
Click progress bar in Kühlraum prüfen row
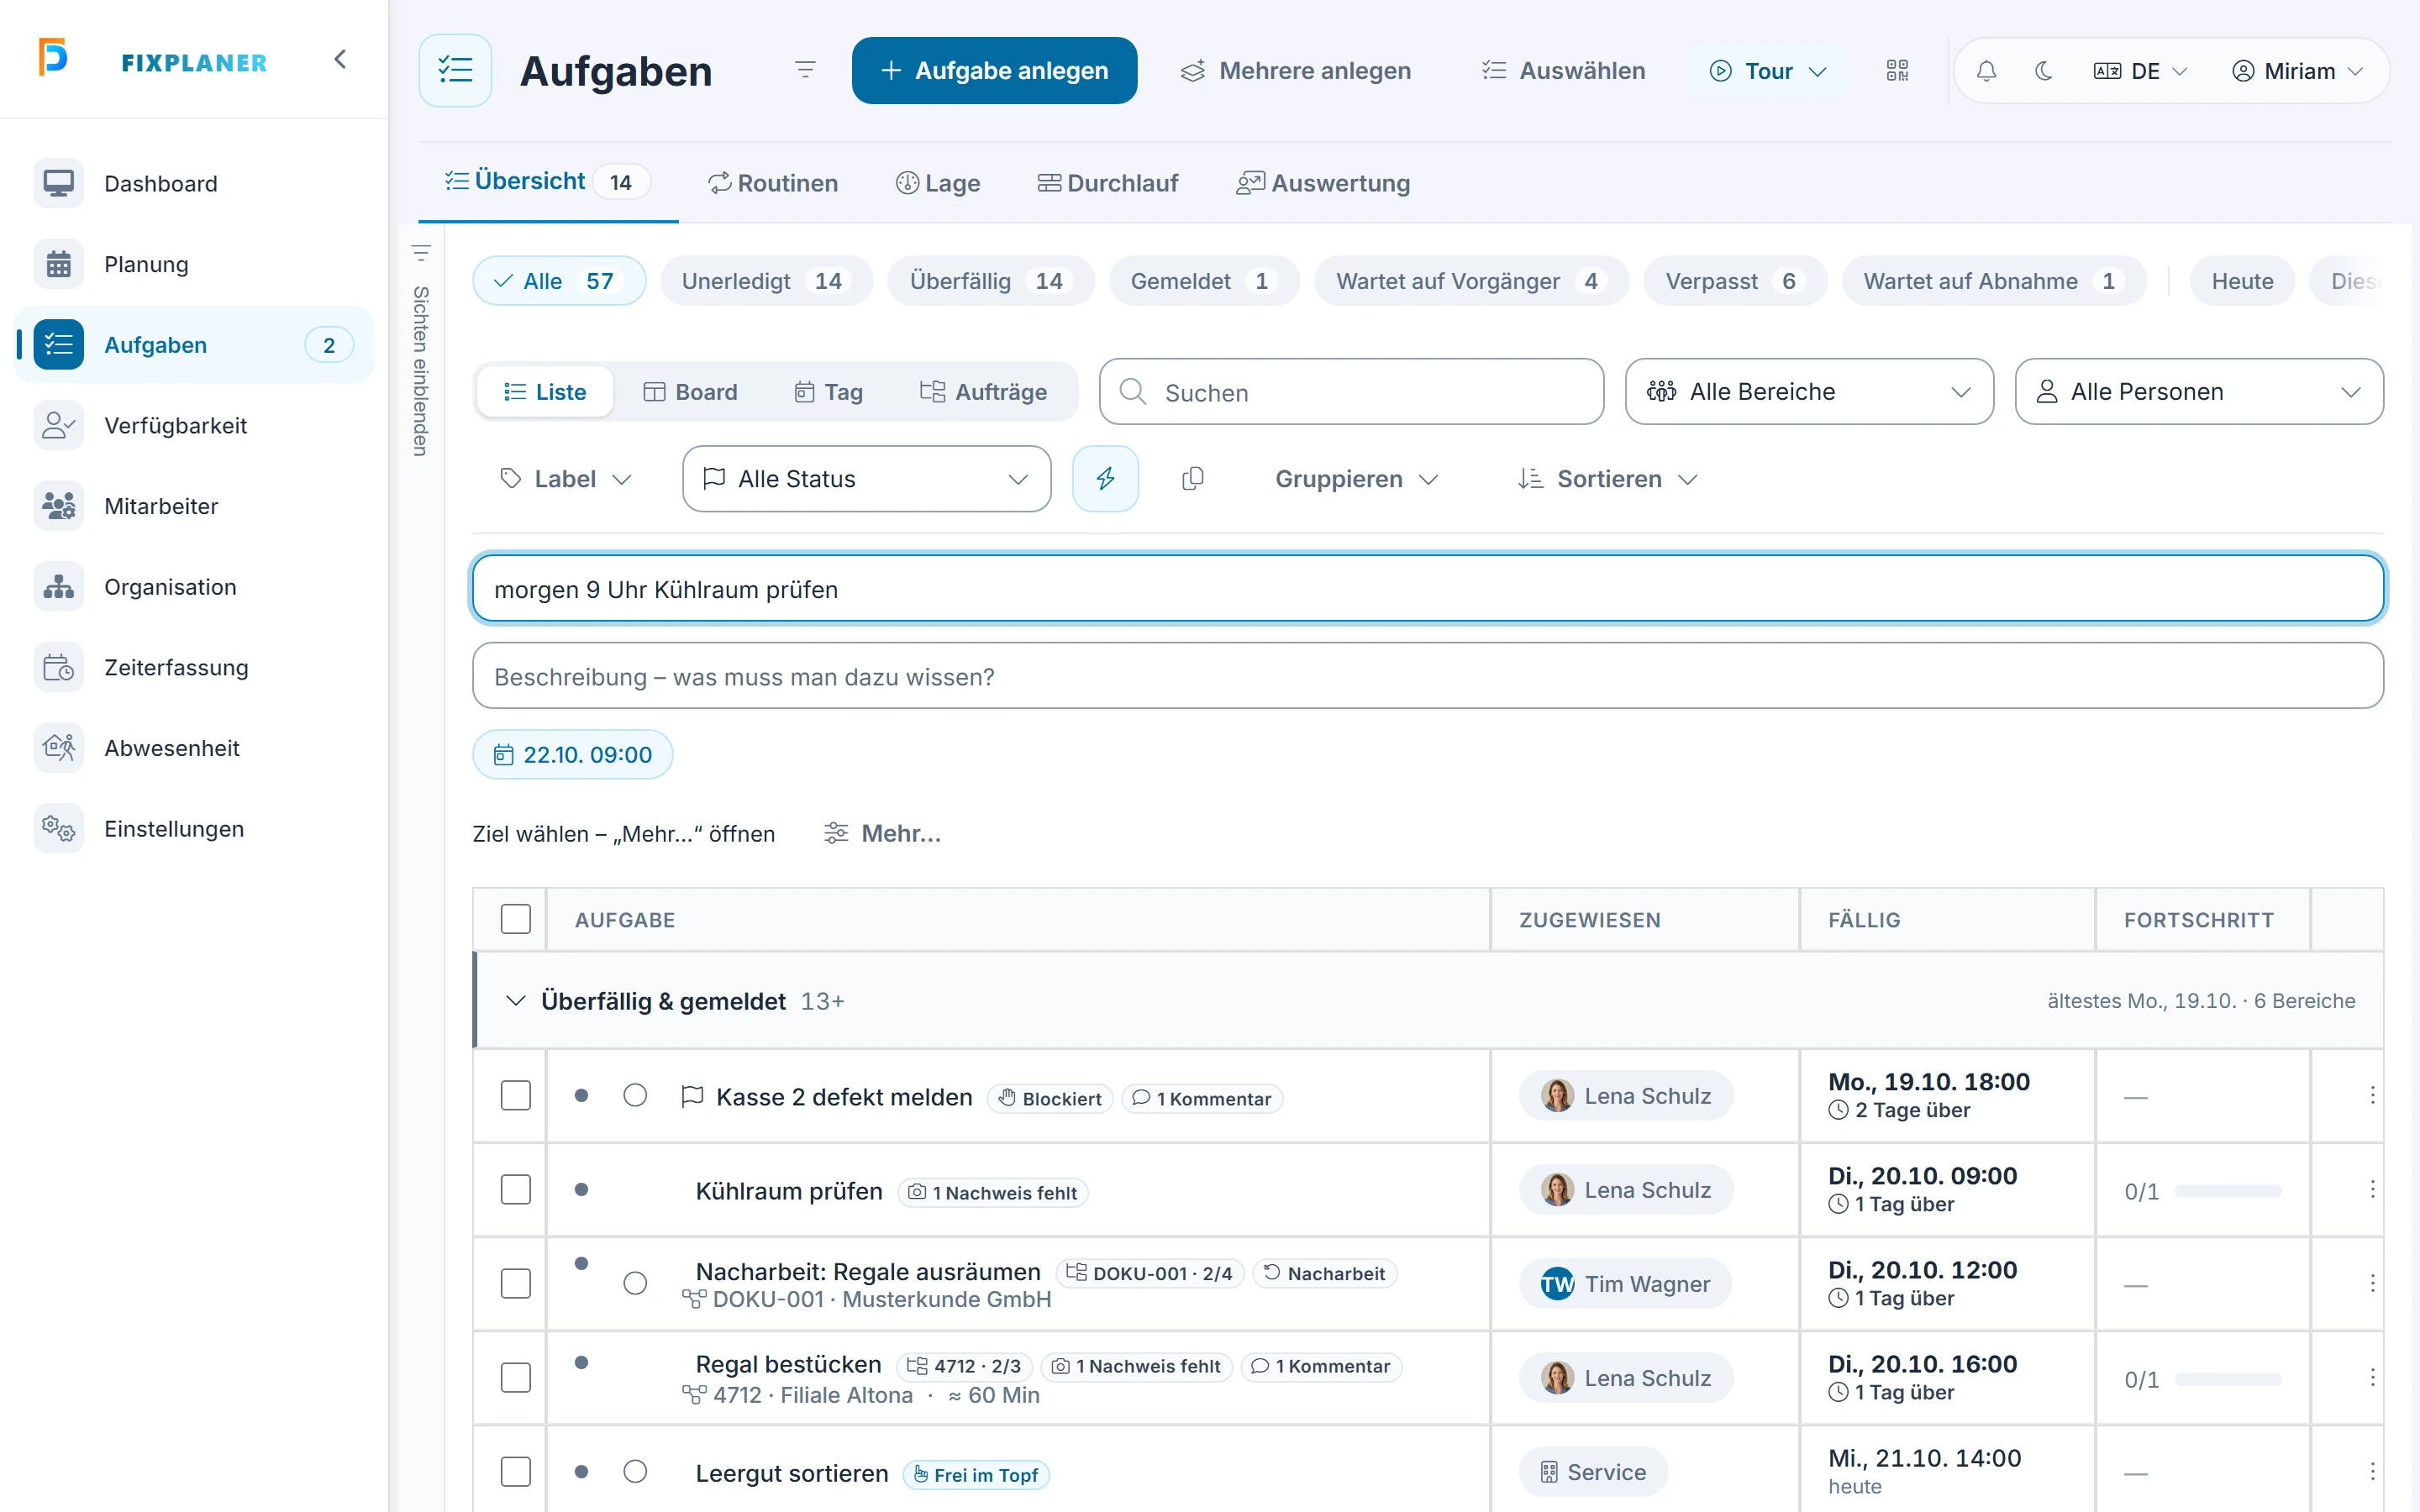2228,1191
